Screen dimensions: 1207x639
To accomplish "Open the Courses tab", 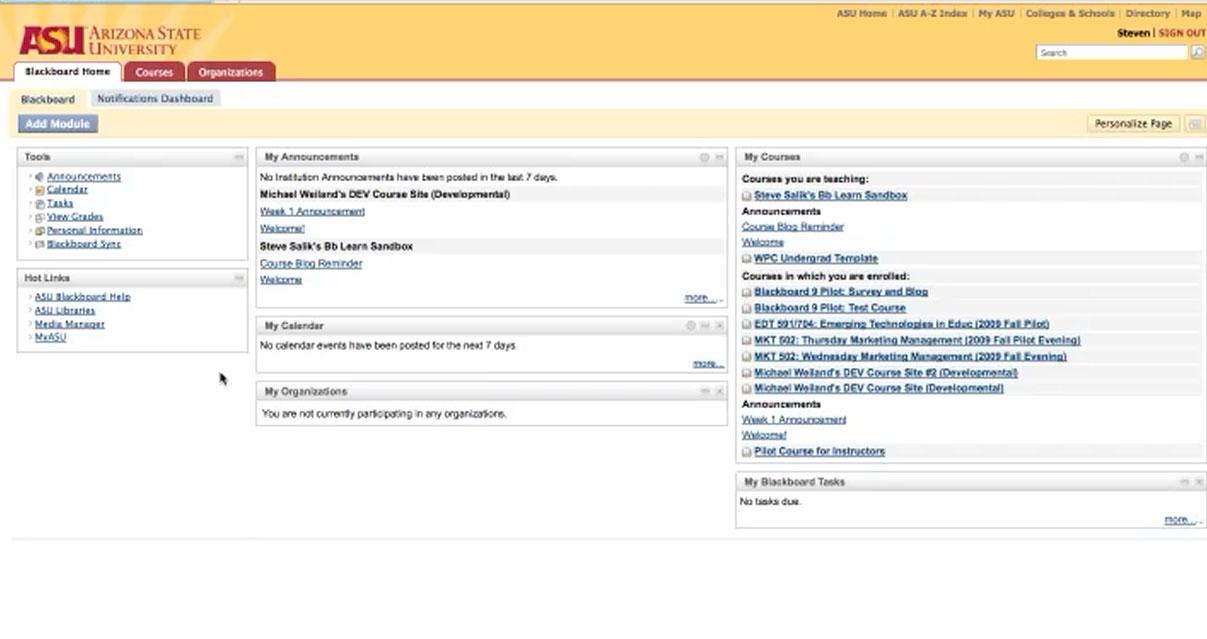I will [x=154, y=72].
